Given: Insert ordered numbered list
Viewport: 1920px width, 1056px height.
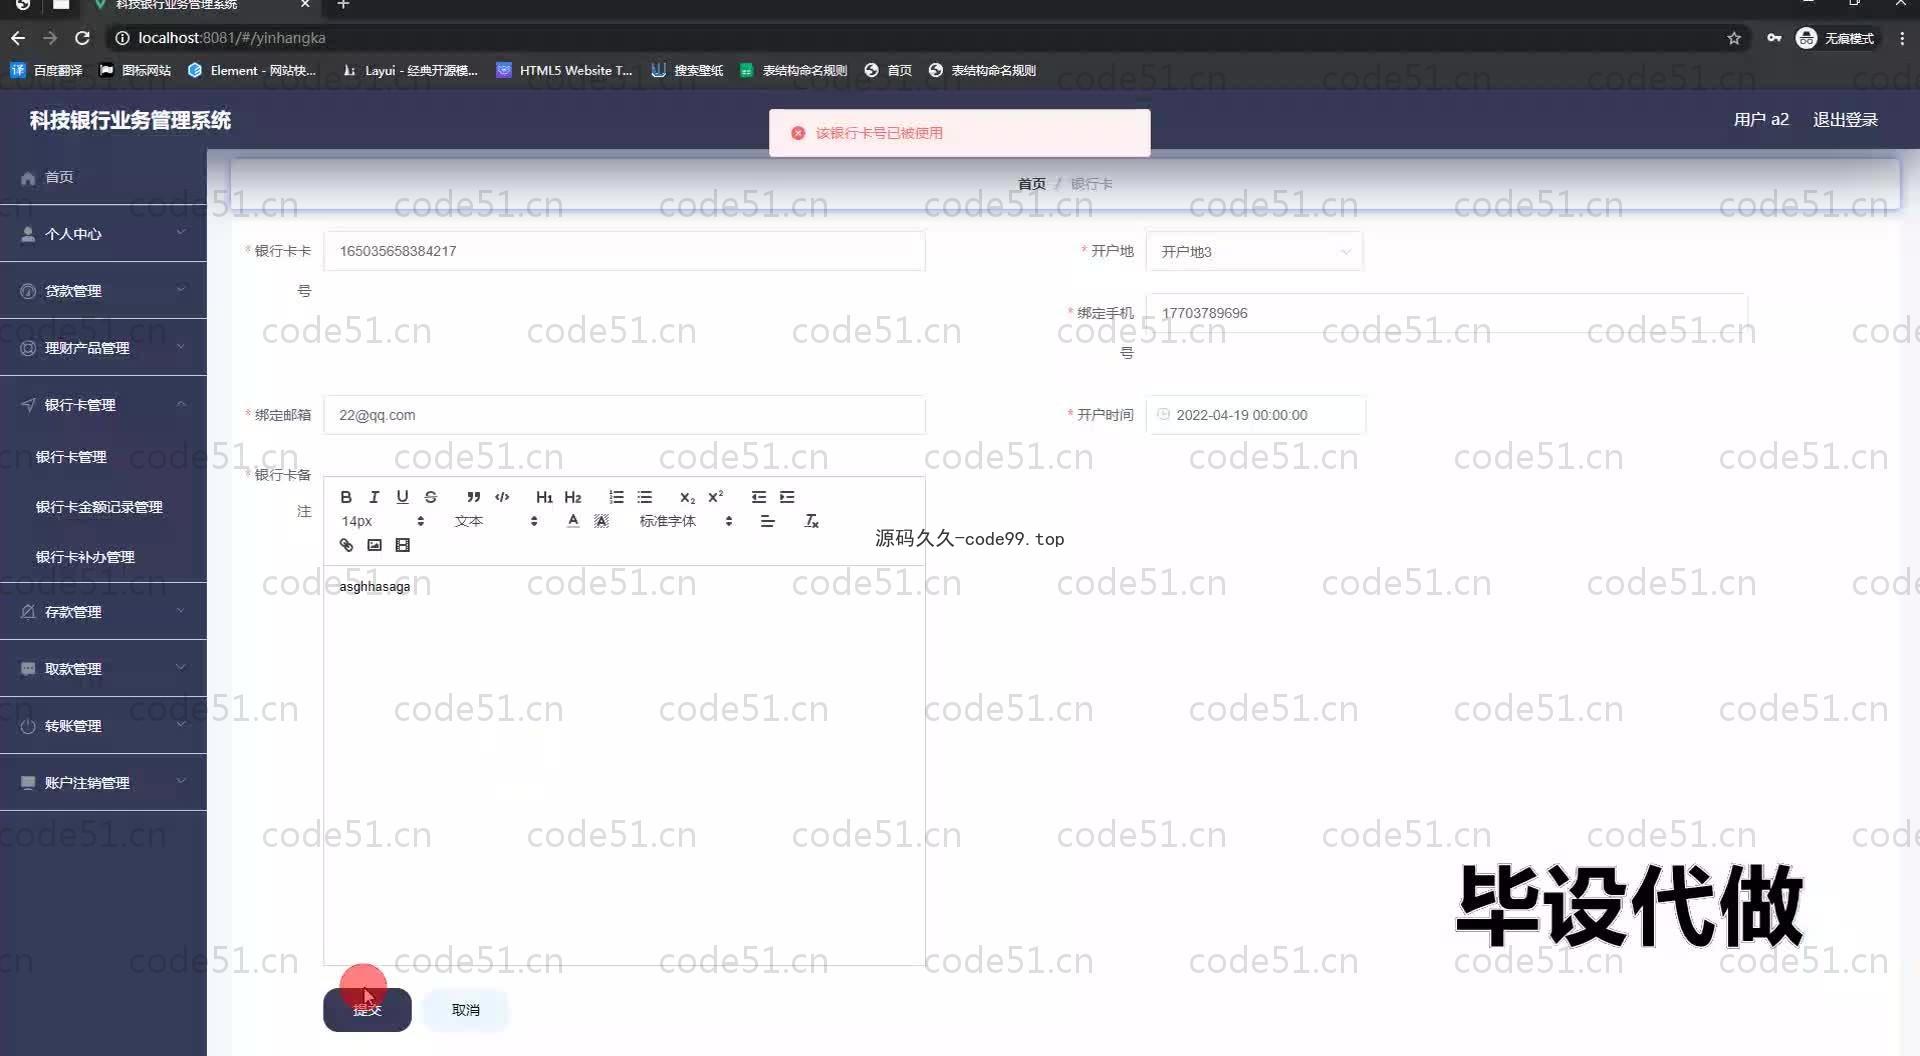Looking at the screenshot, I should coord(616,497).
